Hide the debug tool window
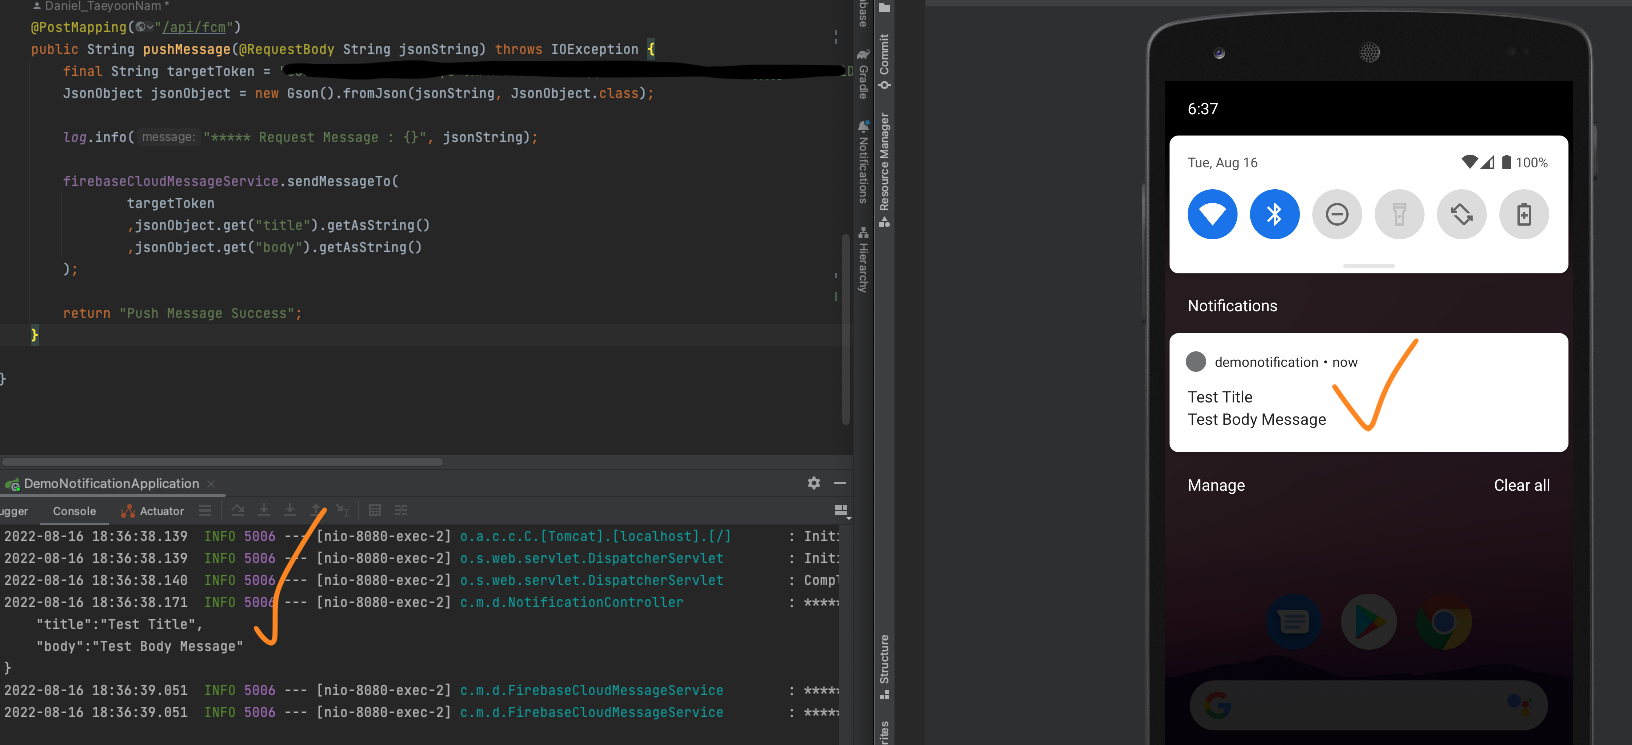Viewport: 1632px width, 745px height. pos(840,483)
